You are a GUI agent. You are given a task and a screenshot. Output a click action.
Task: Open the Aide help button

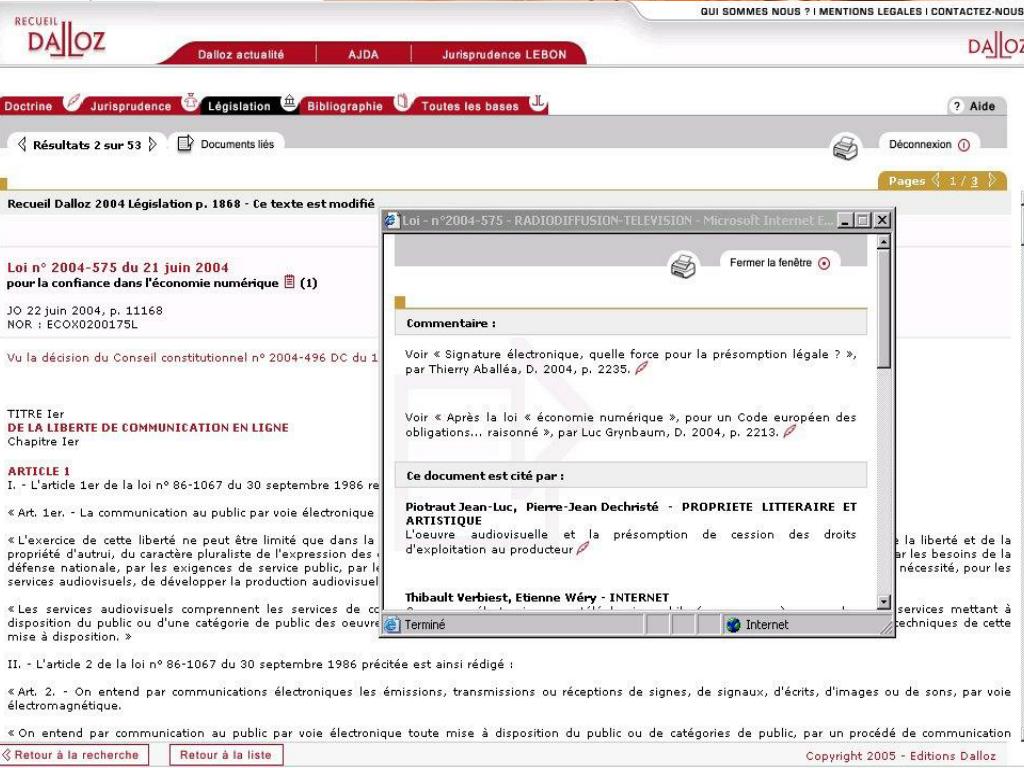tap(976, 106)
